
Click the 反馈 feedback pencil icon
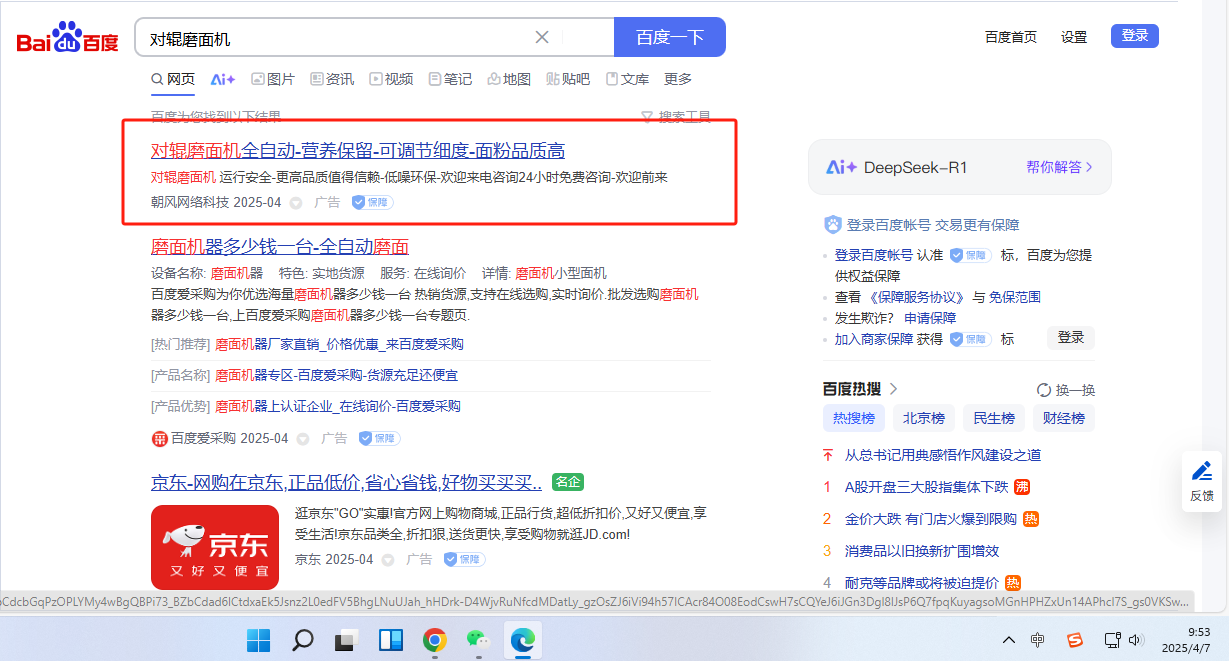point(1201,471)
